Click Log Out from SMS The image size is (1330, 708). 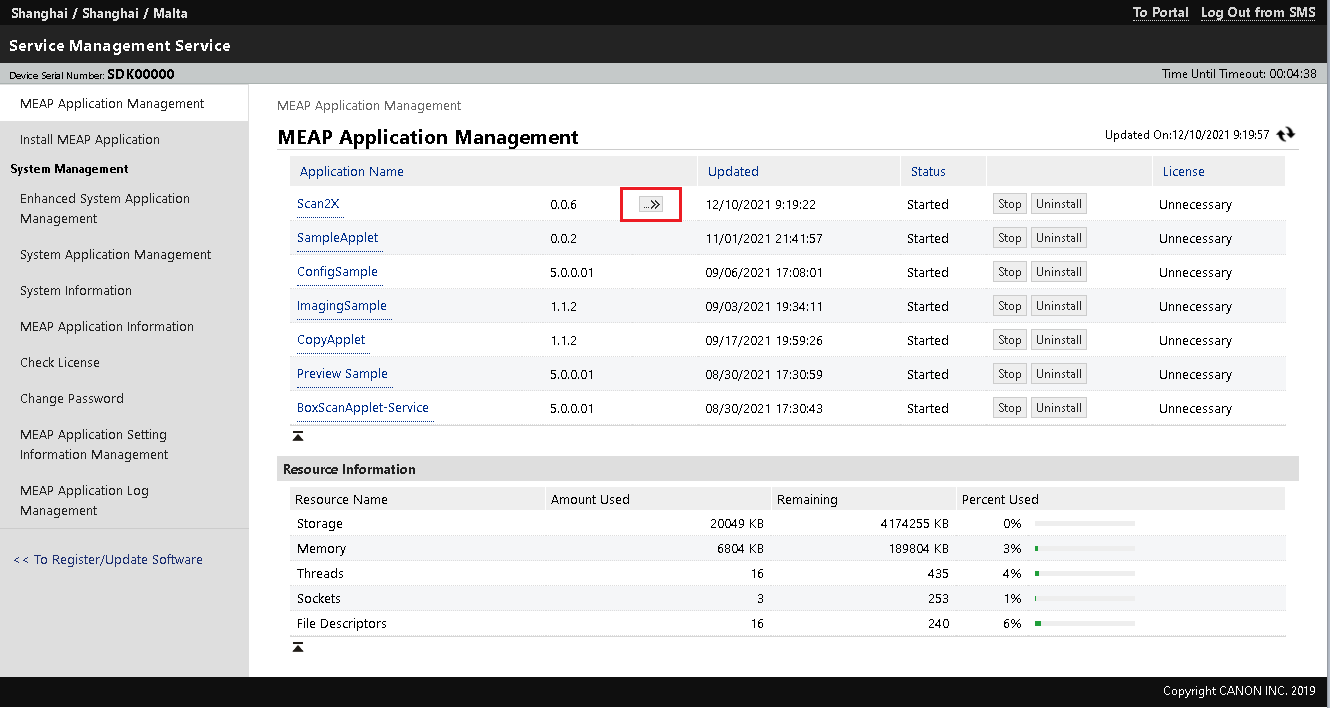coord(1258,13)
